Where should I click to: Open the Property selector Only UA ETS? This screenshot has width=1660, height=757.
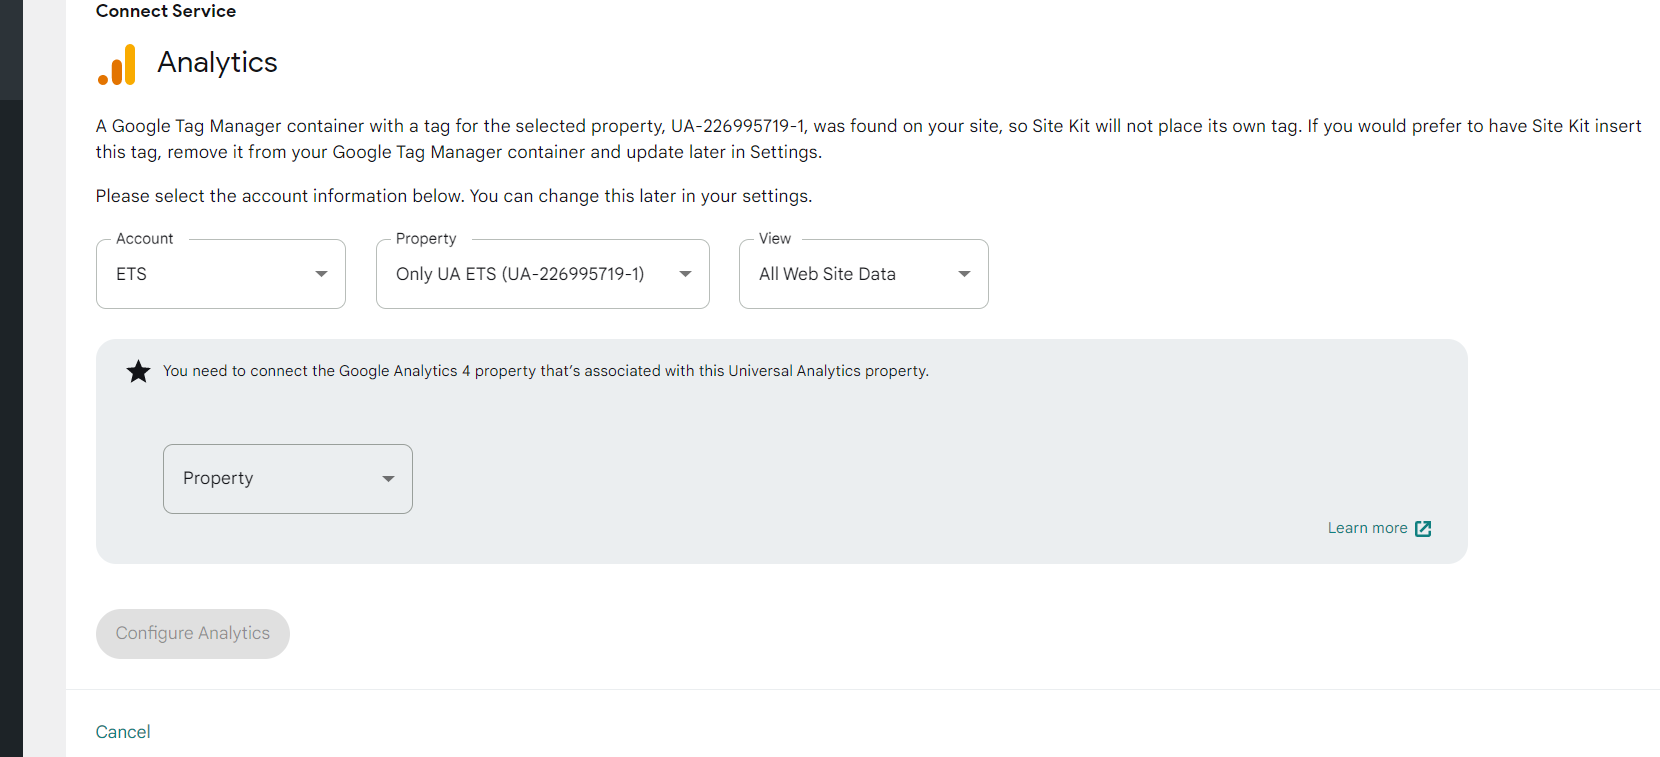(542, 273)
